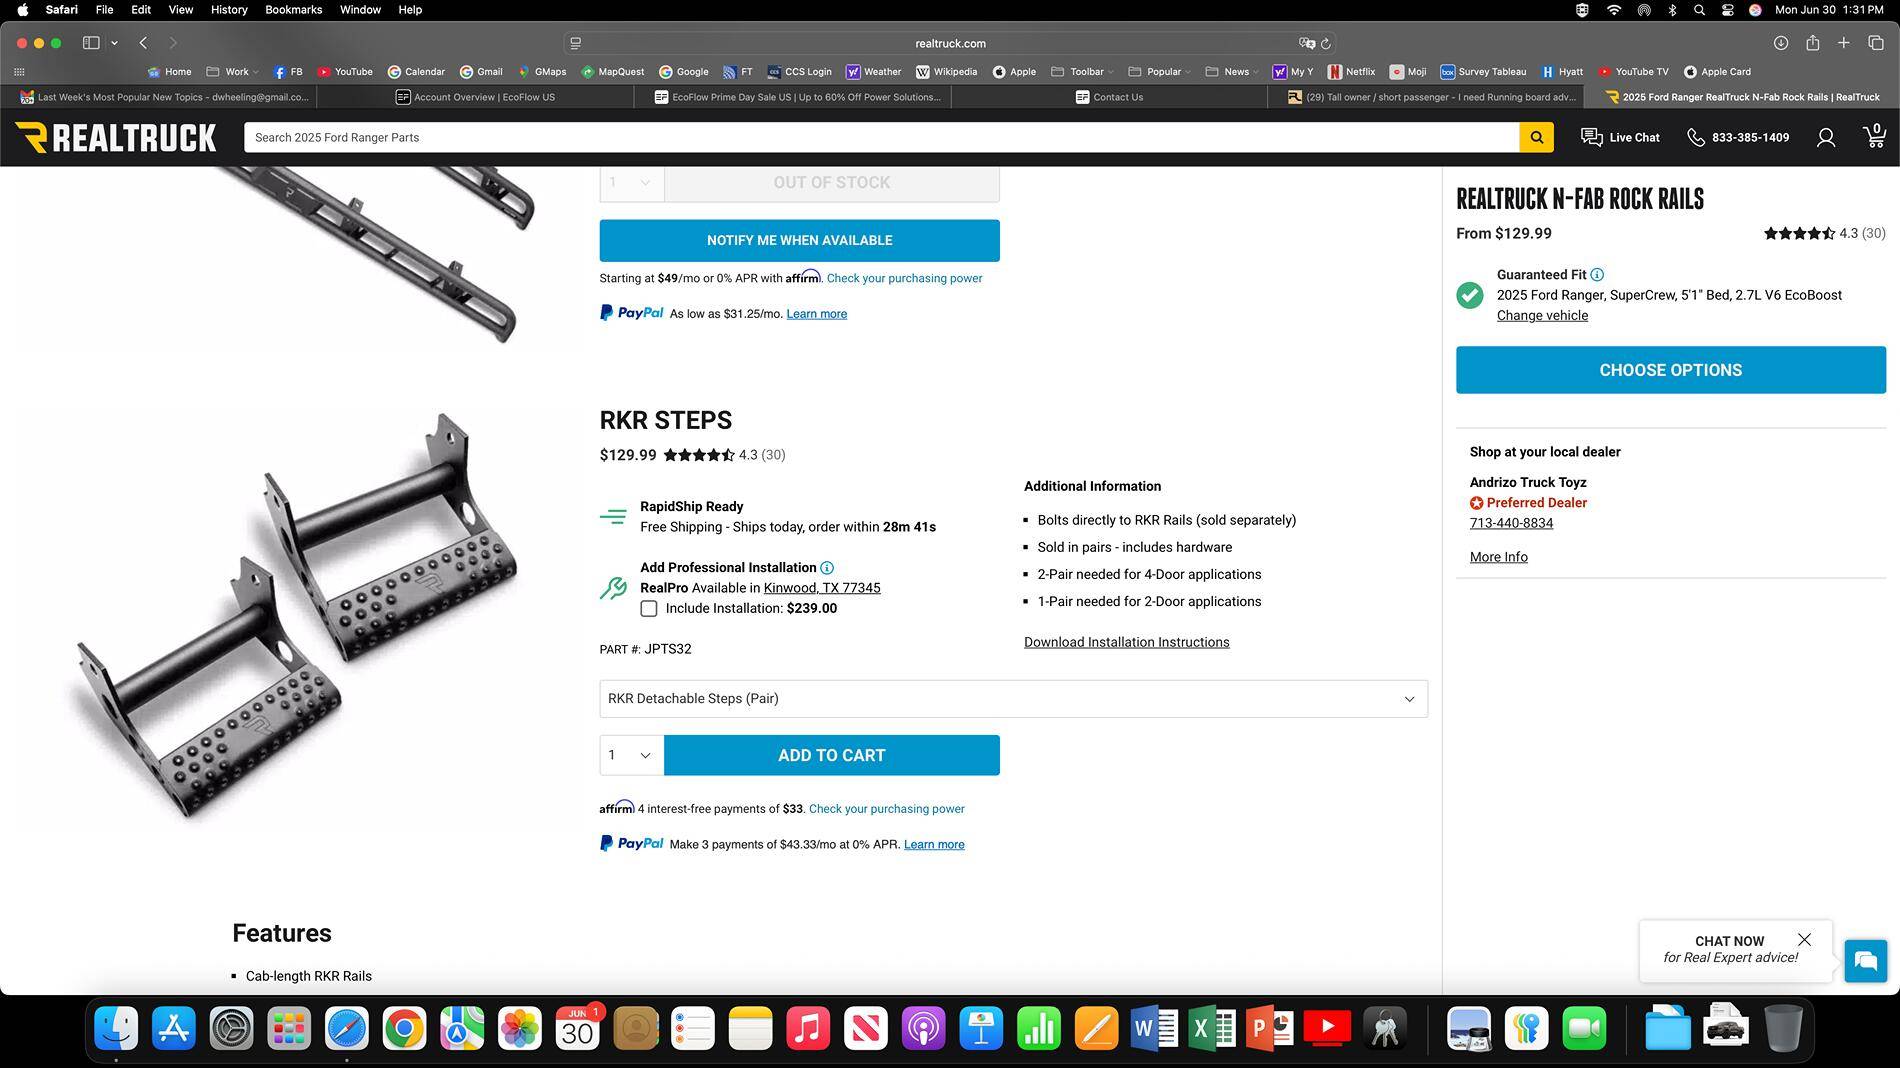The image size is (1900, 1068).
Task: Open Netflix bookmark in favorites bar
Action: pyautogui.click(x=1351, y=72)
